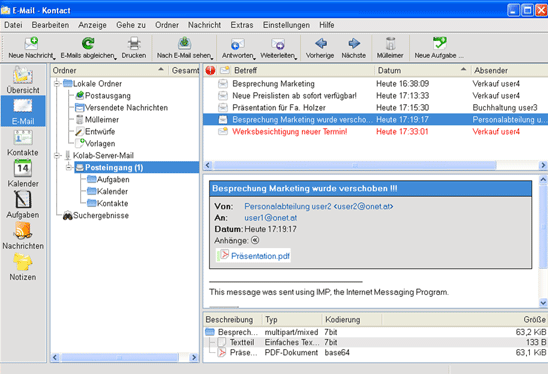Open the Ordner menu
548x374 pixels.
167,25
